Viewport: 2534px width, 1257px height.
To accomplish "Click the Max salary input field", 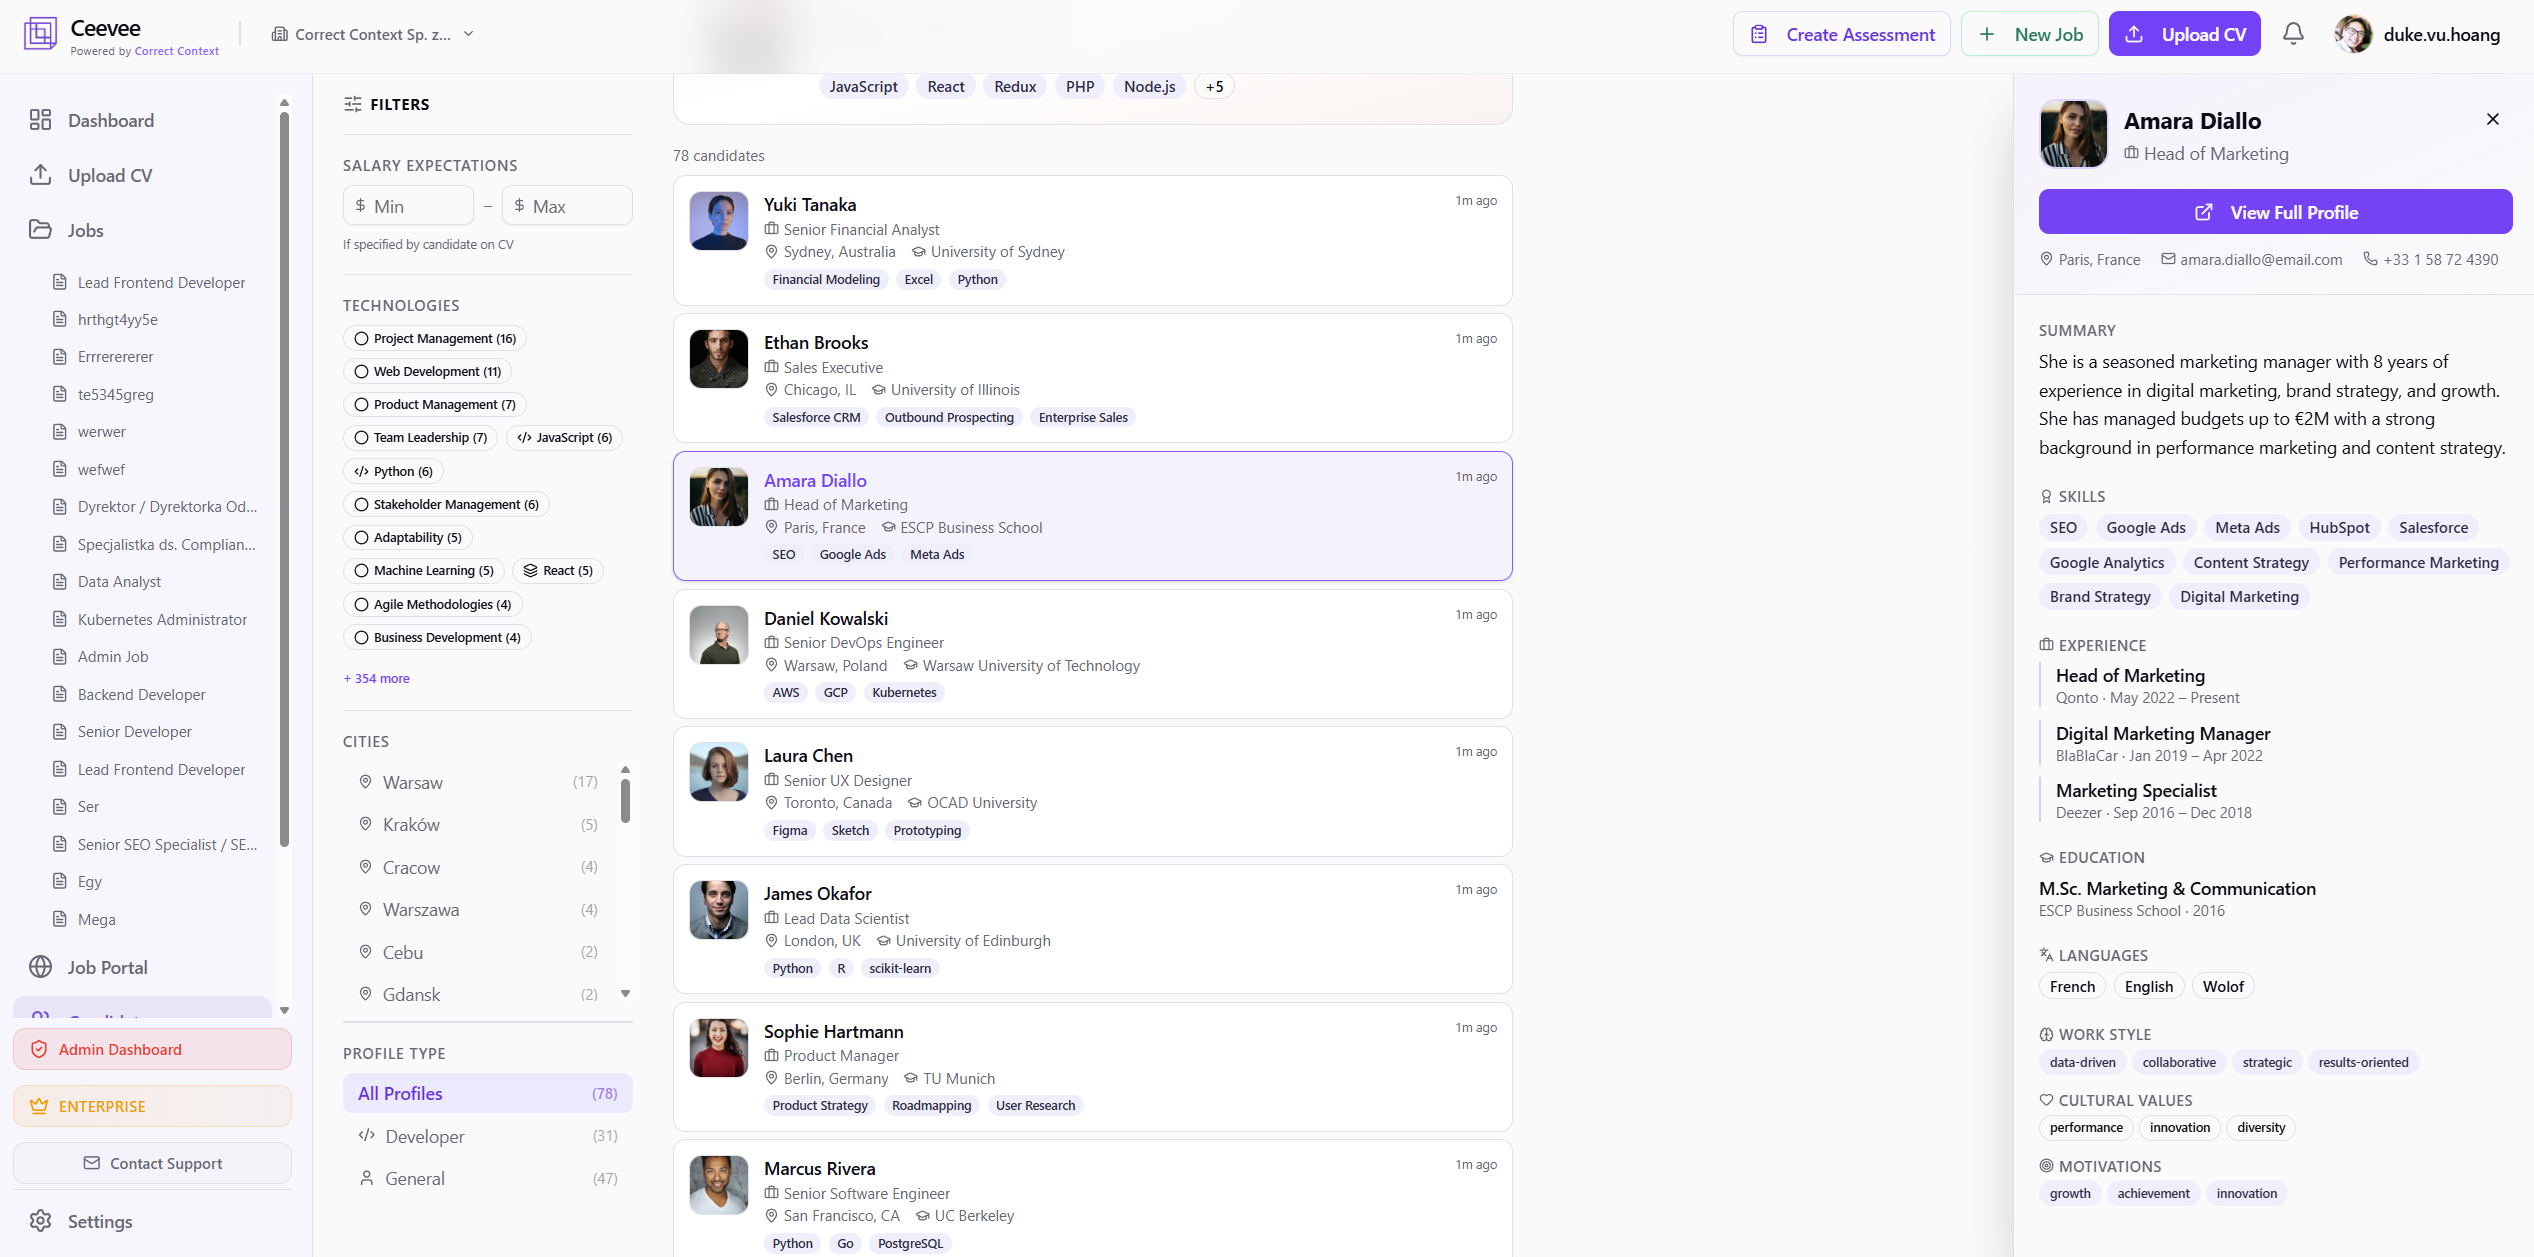I will [x=567, y=206].
